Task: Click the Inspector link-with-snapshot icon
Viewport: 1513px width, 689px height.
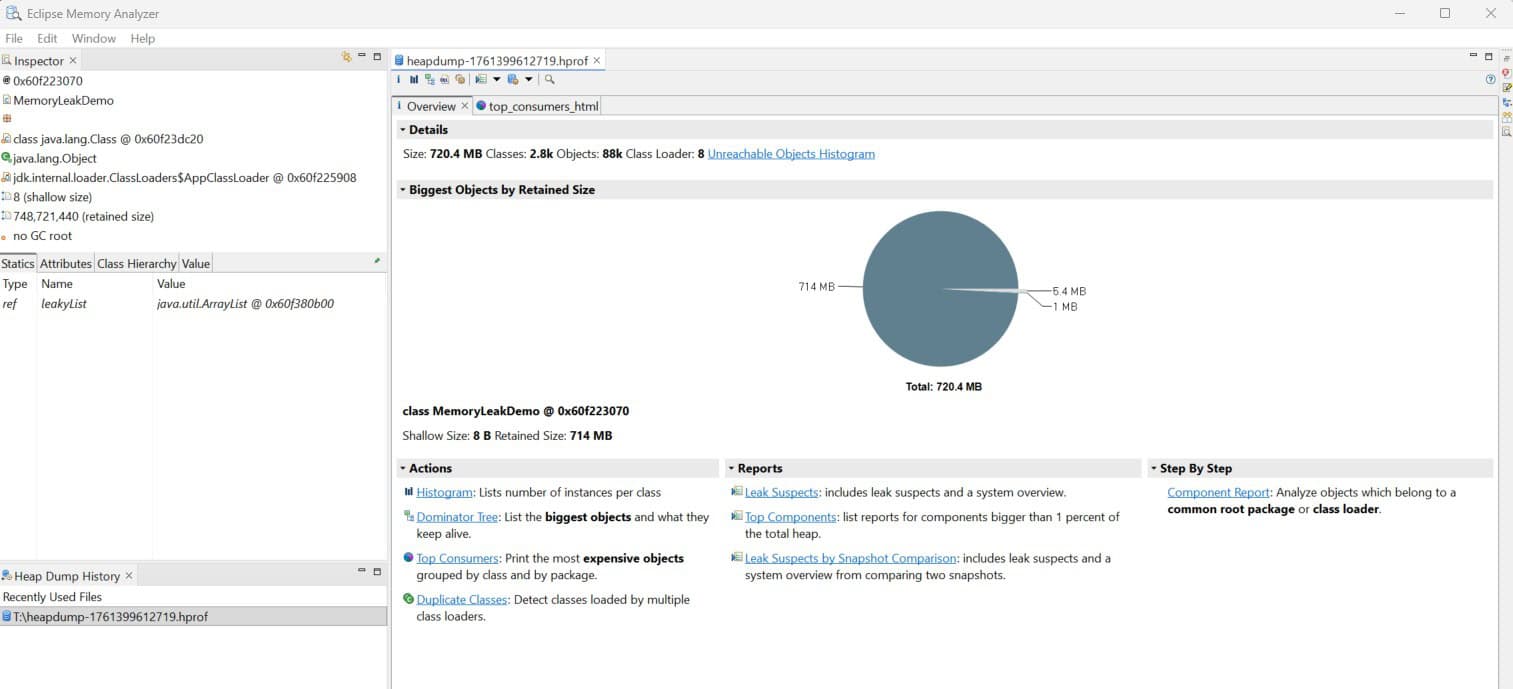Action: tap(346, 58)
